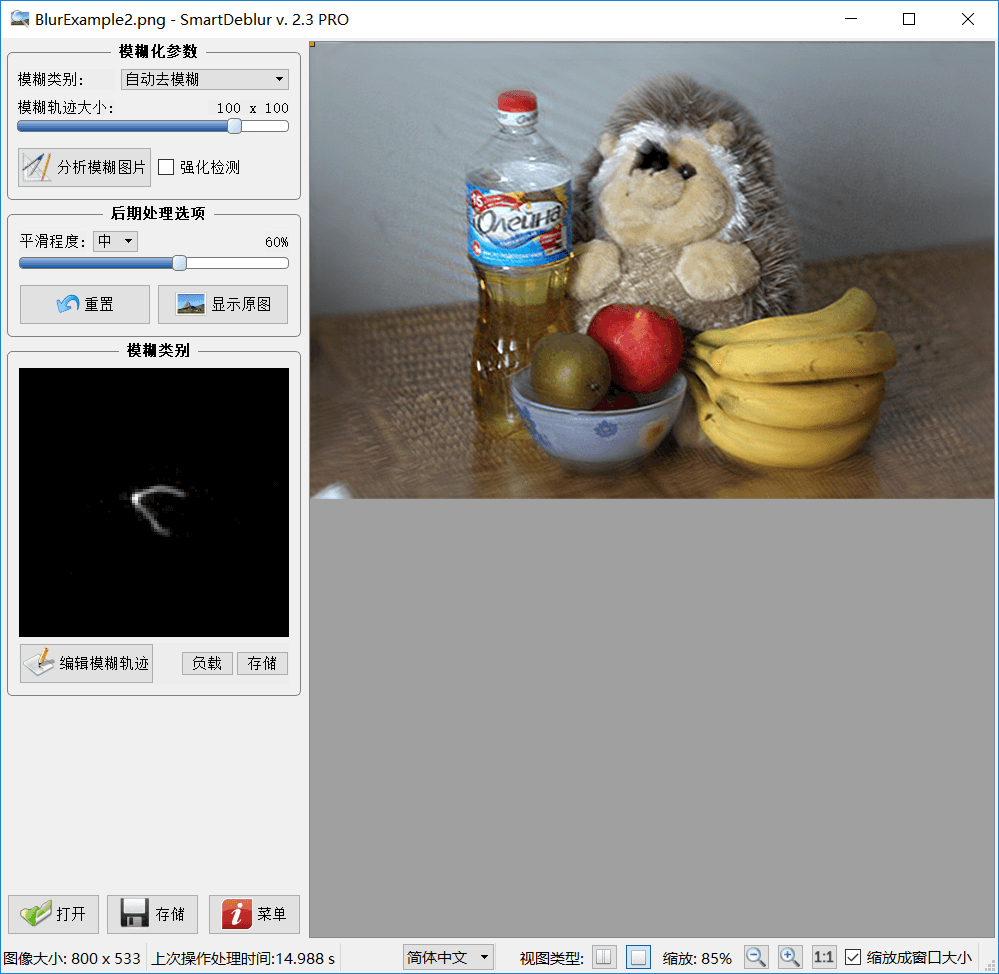Click the load kernel button (负载)
Image resolution: width=999 pixels, height=974 pixels.
[x=207, y=663]
